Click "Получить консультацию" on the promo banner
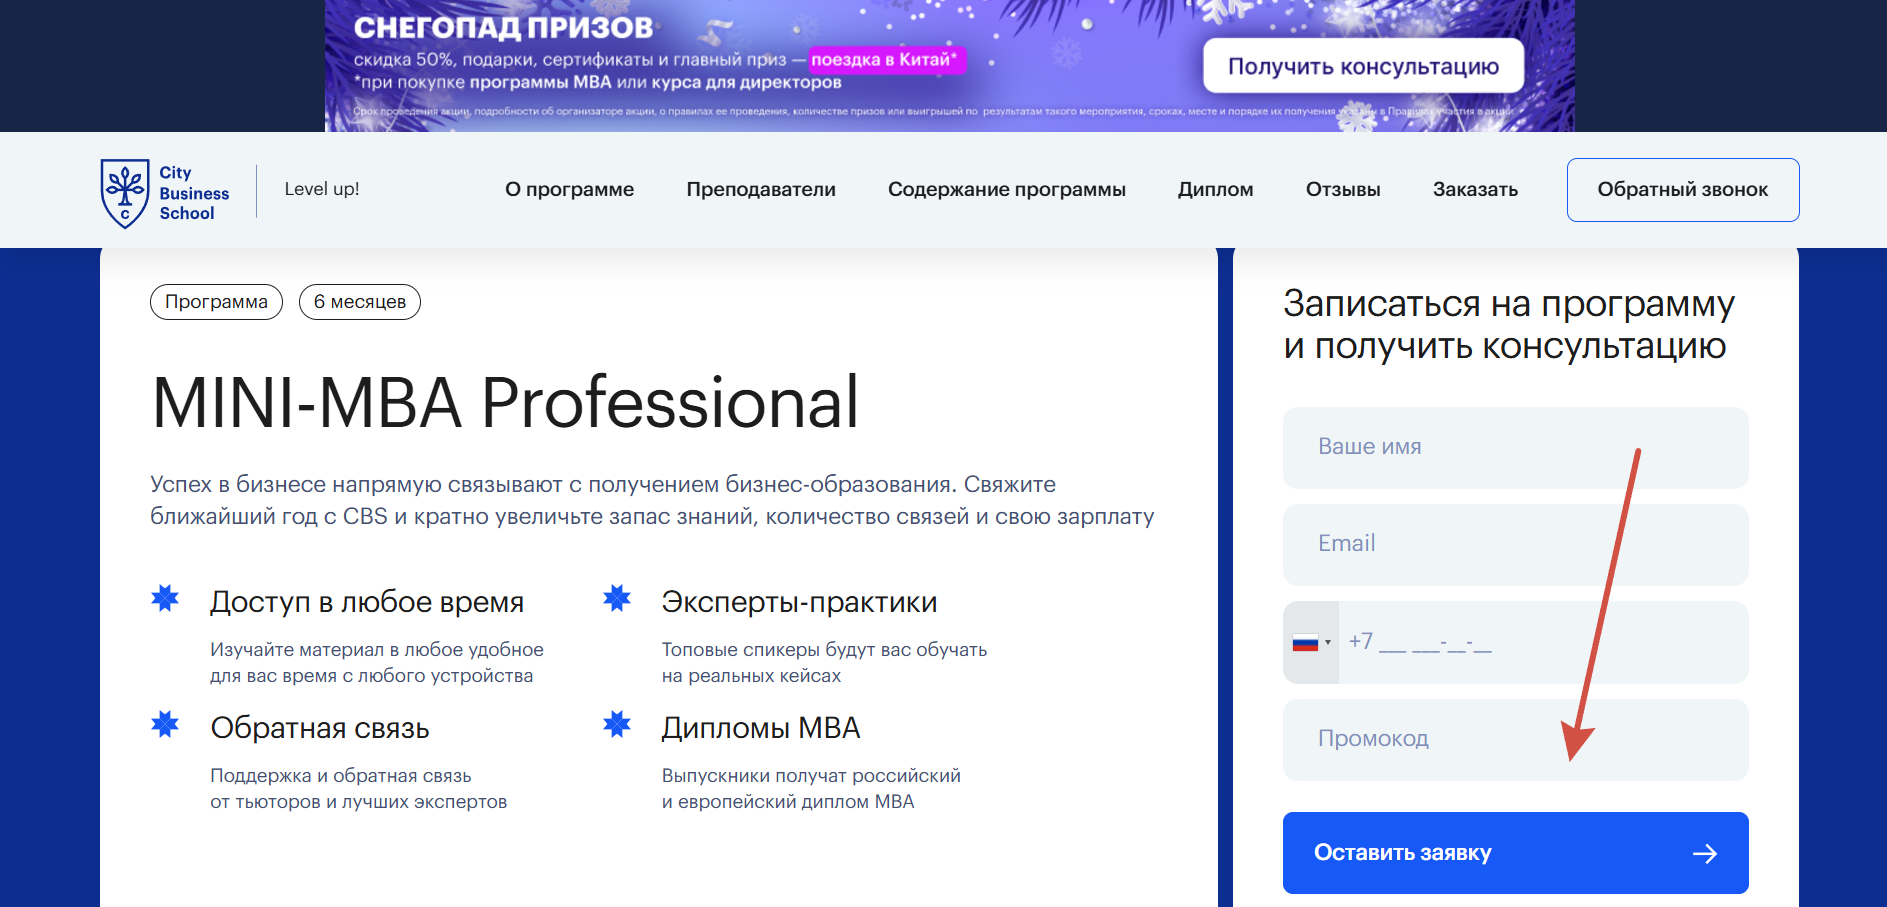This screenshot has width=1887, height=907. (1364, 66)
